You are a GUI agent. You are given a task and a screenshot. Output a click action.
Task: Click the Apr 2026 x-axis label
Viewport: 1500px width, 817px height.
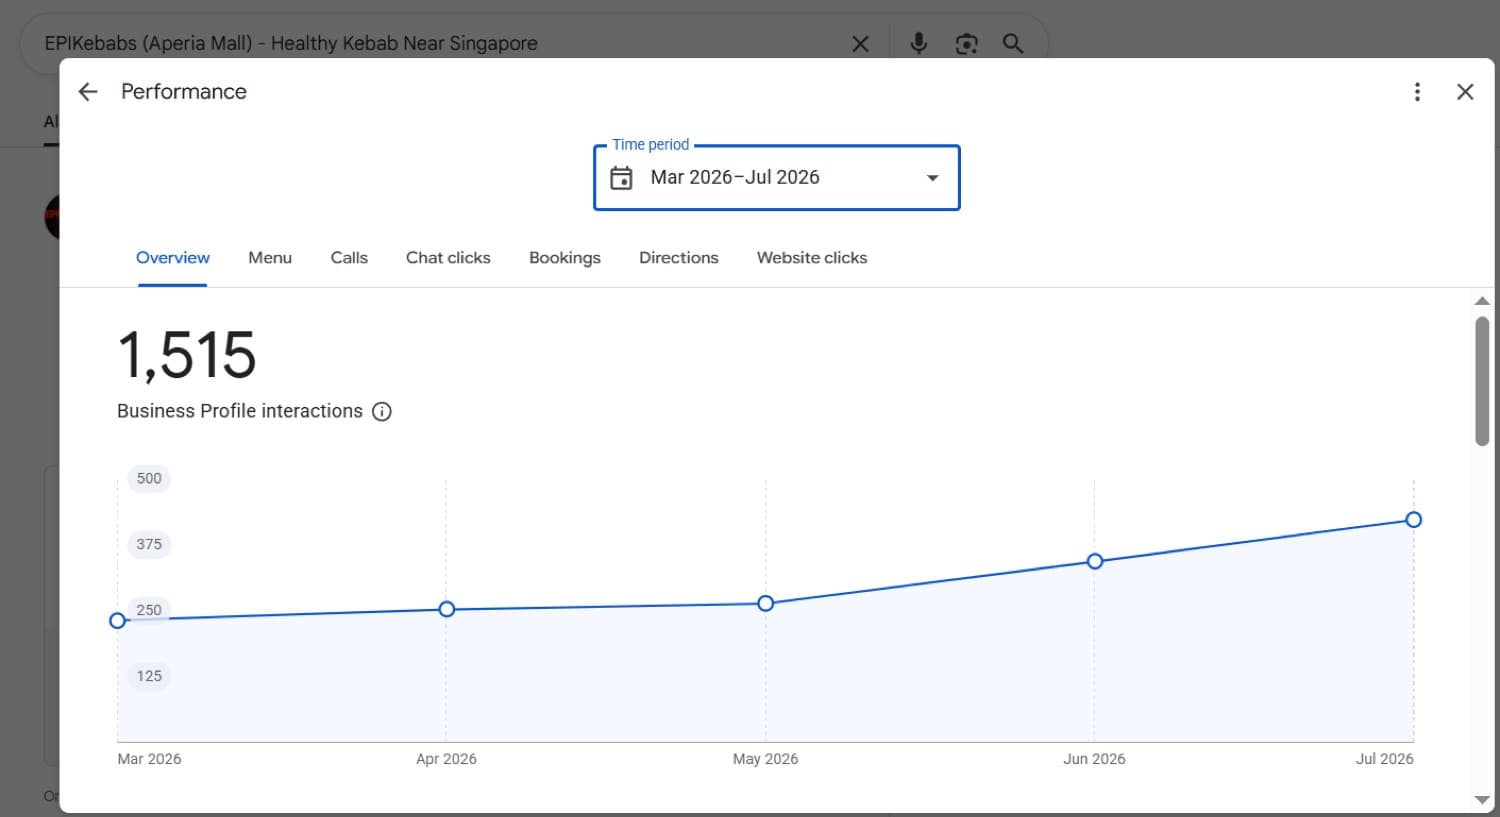446,759
